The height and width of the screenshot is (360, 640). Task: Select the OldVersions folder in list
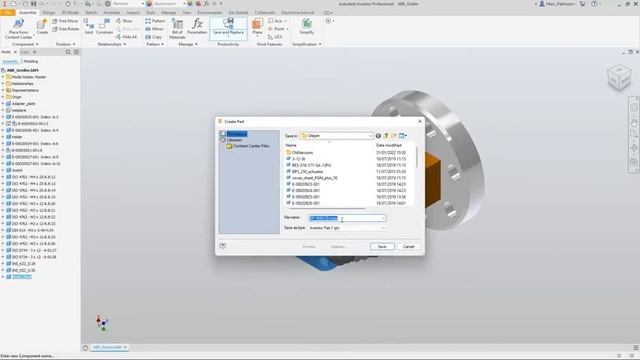pos(302,153)
